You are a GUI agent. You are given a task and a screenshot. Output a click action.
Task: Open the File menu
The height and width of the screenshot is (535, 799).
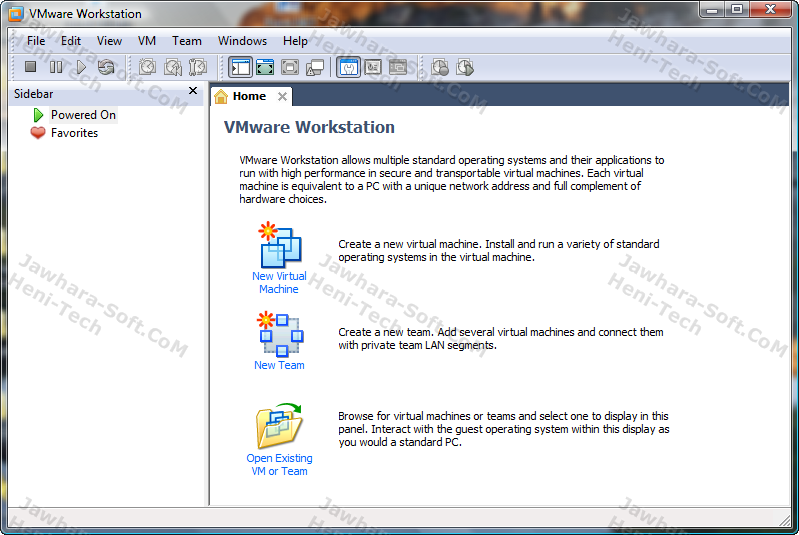pyautogui.click(x=36, y=41)
